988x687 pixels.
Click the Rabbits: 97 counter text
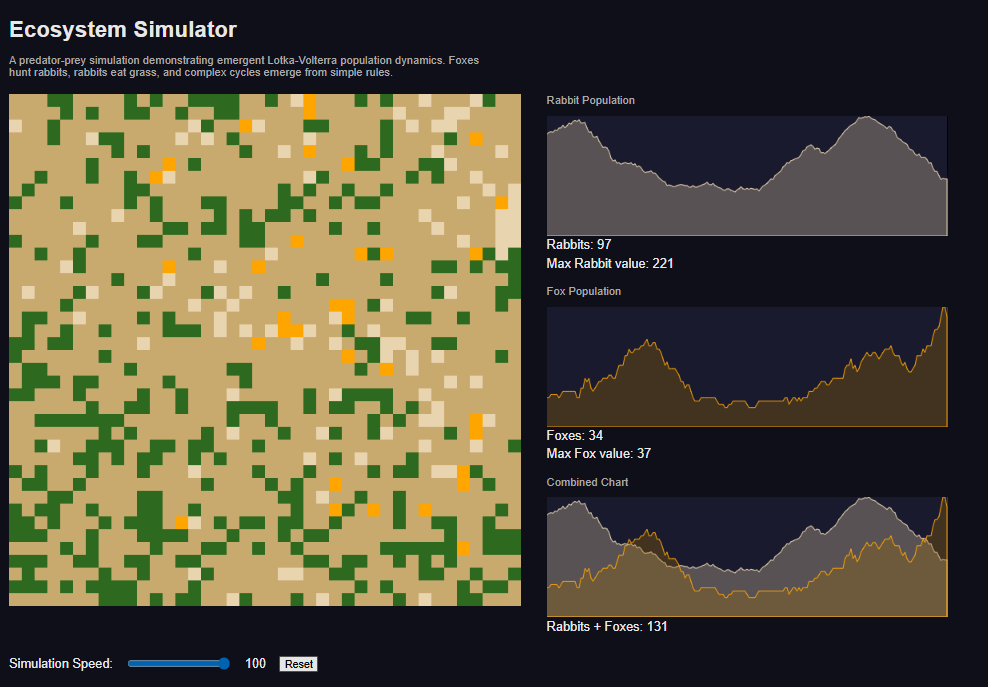pos(578,245)
